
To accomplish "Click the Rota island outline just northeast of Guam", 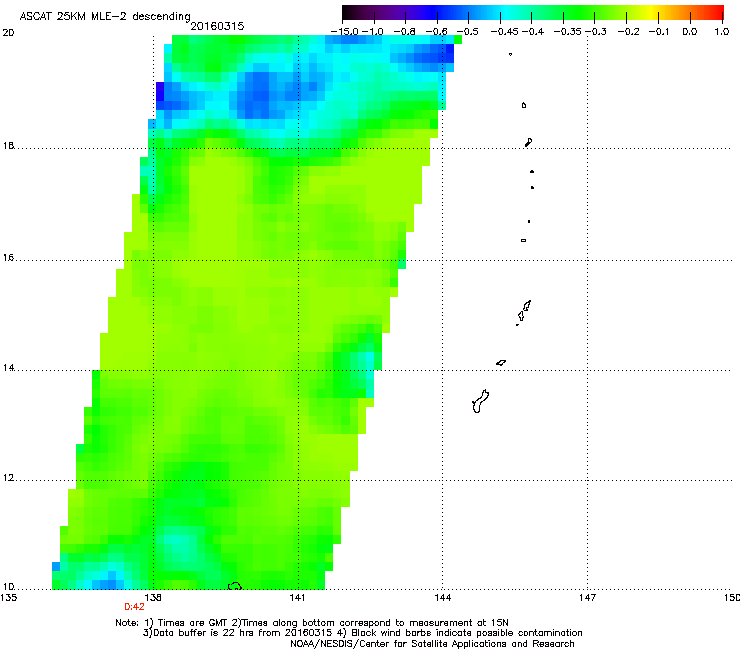I will (501, 363).
